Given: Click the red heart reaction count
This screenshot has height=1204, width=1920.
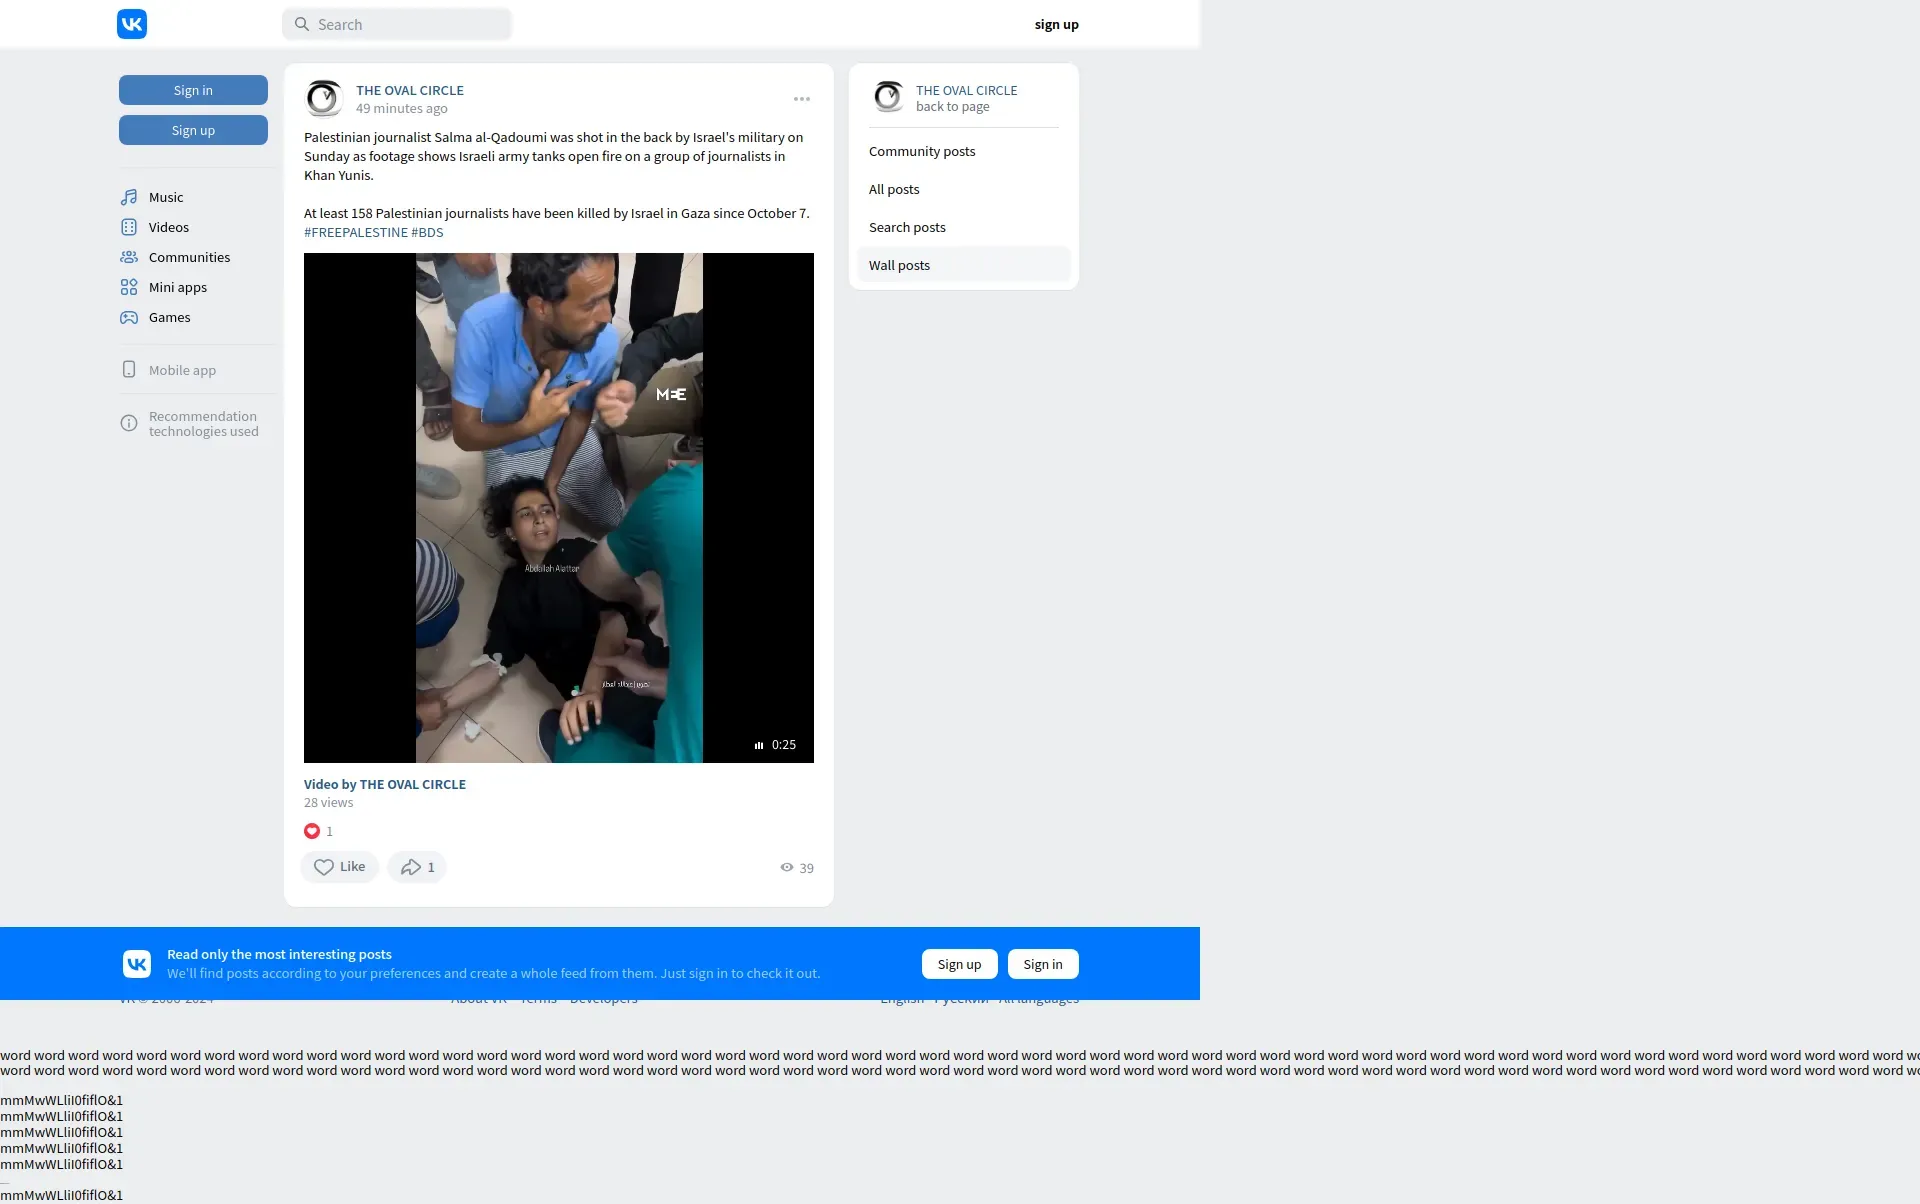Looking at the screenshot, I should pos(318,831).
